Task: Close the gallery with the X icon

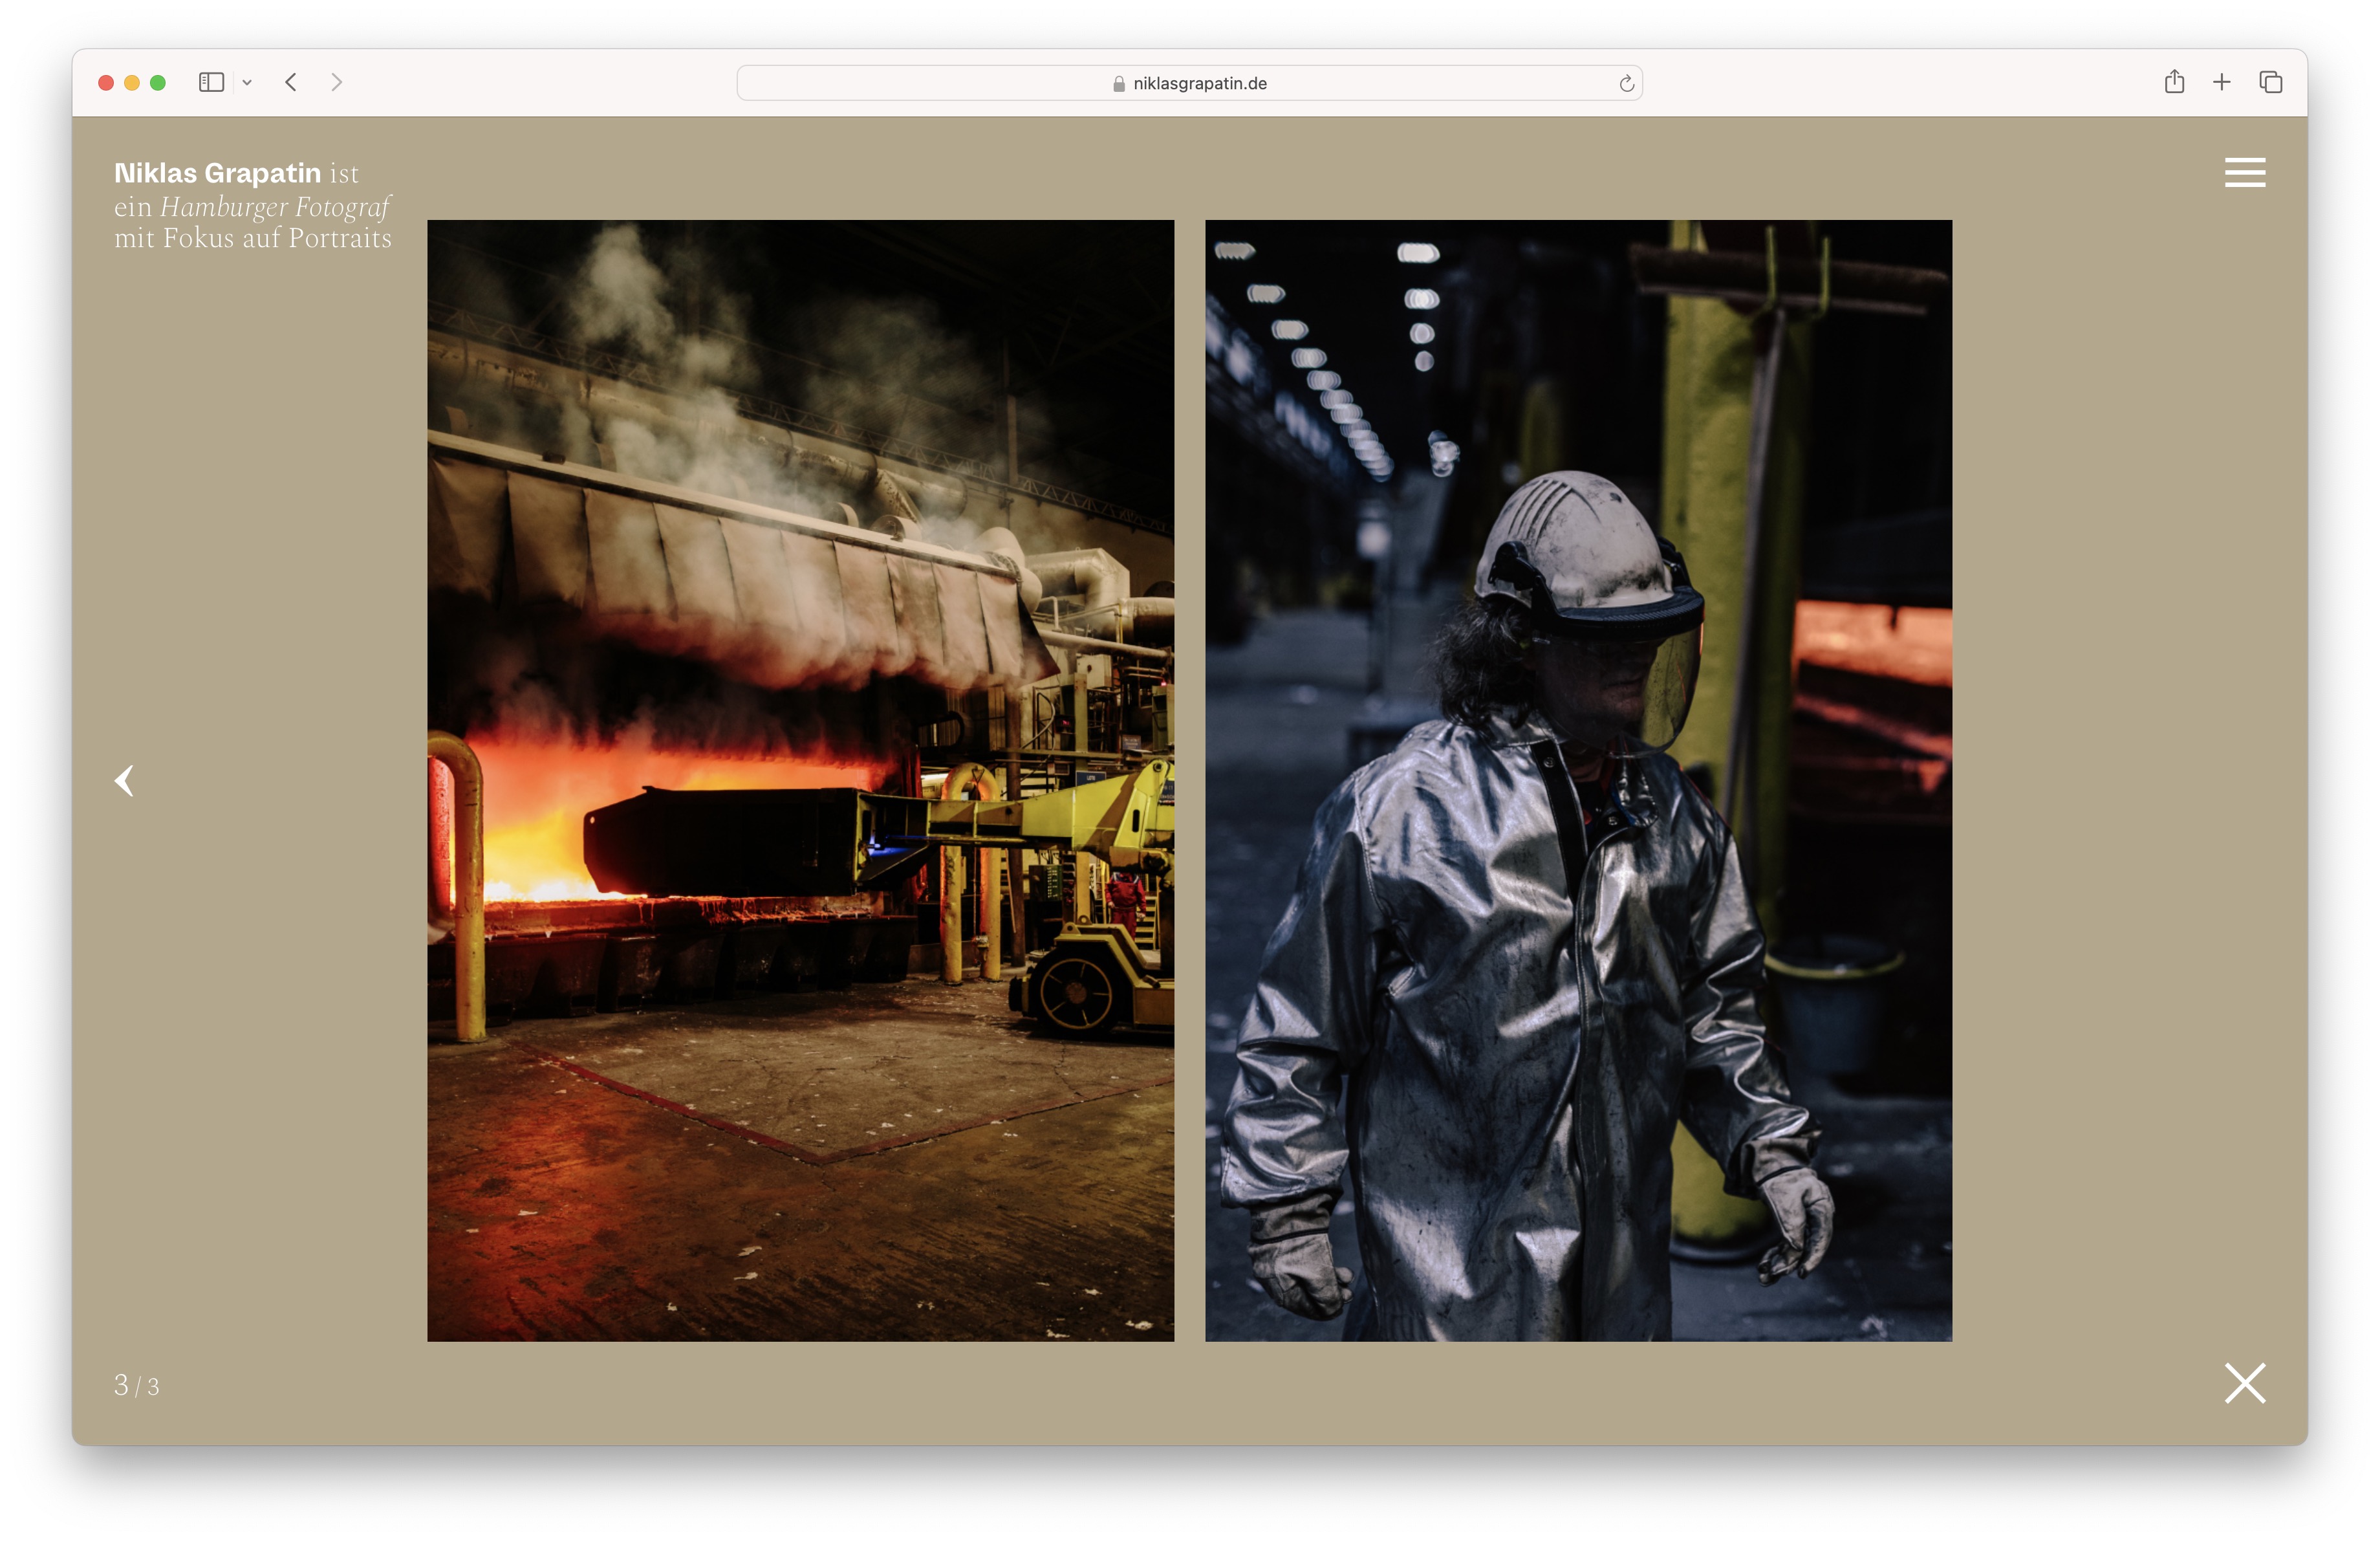Action: [2245, 1384]
